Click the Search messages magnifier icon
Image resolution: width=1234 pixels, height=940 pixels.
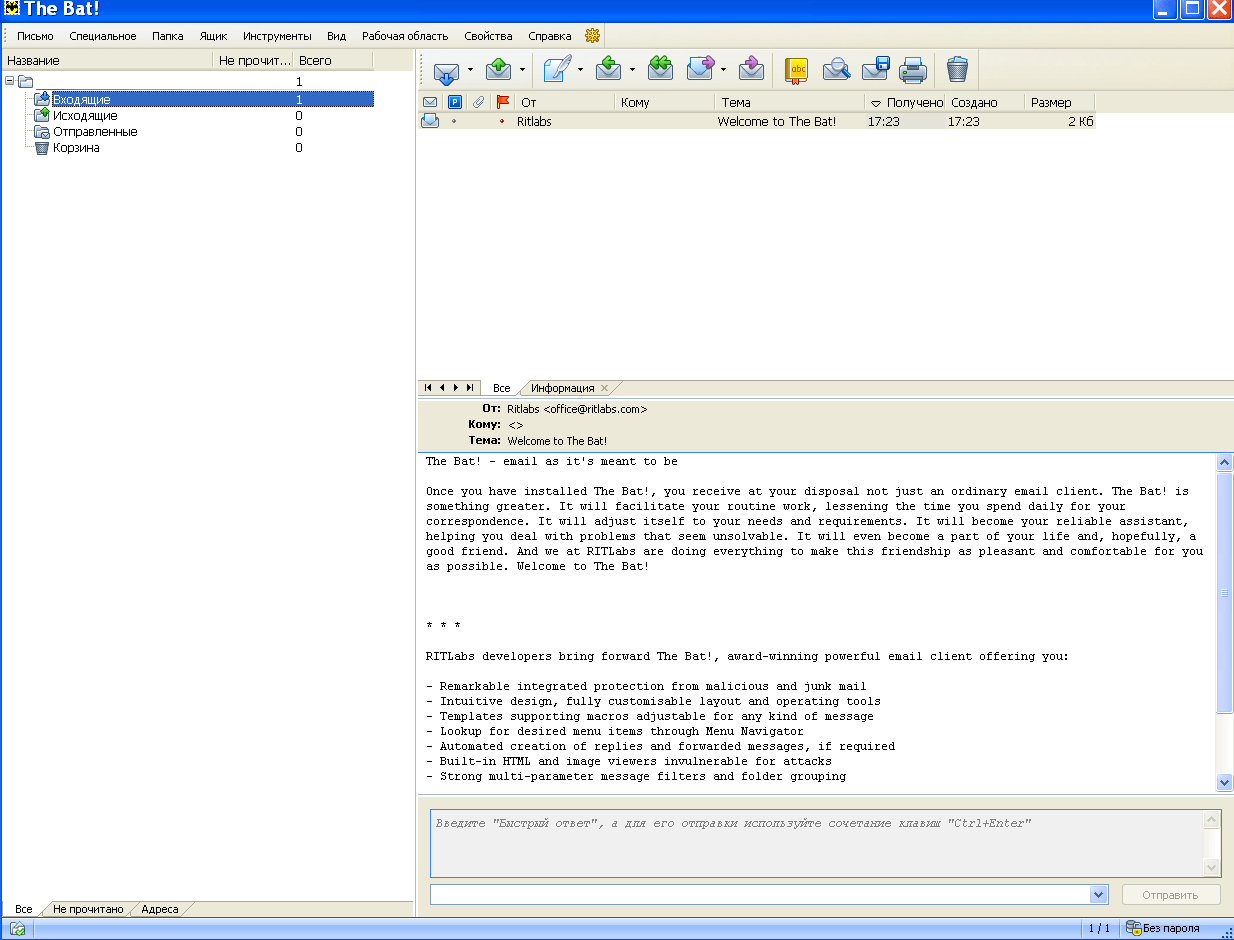836,70
